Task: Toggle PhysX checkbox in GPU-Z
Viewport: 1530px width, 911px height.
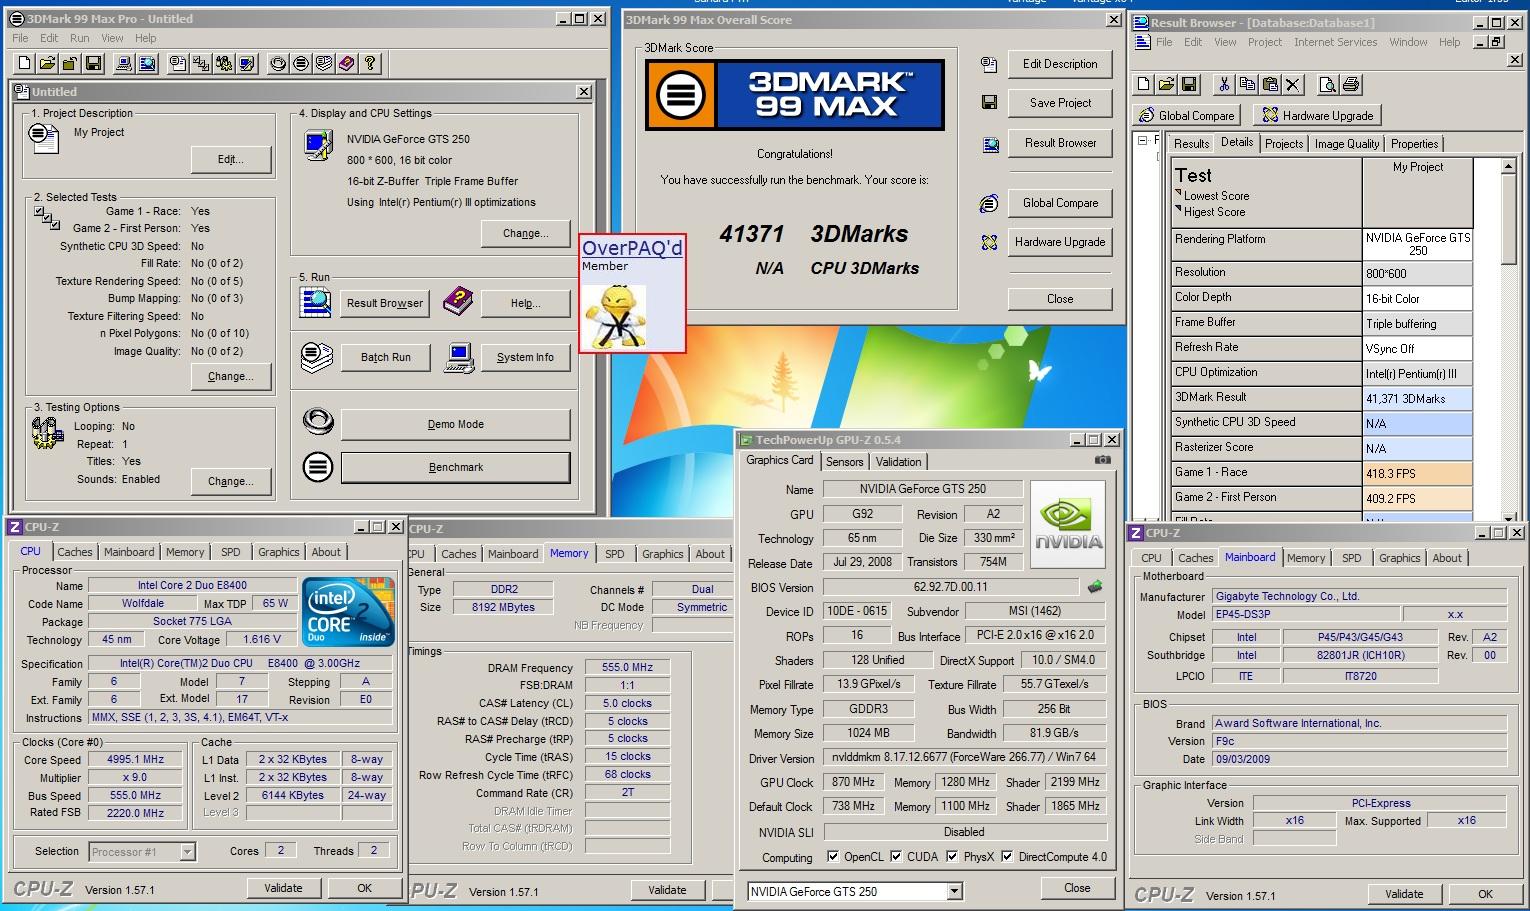Action: click(951, 857)
